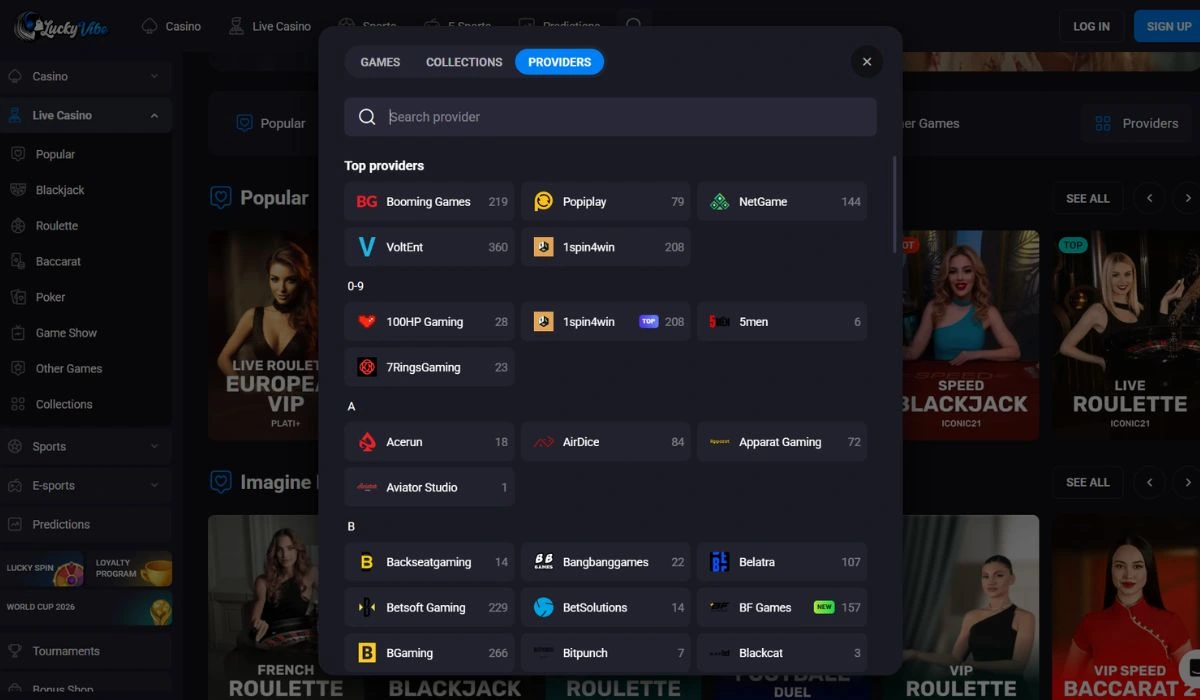Close the providers search dialog
The image size is (1200, 700).
[x=867, y=62]
